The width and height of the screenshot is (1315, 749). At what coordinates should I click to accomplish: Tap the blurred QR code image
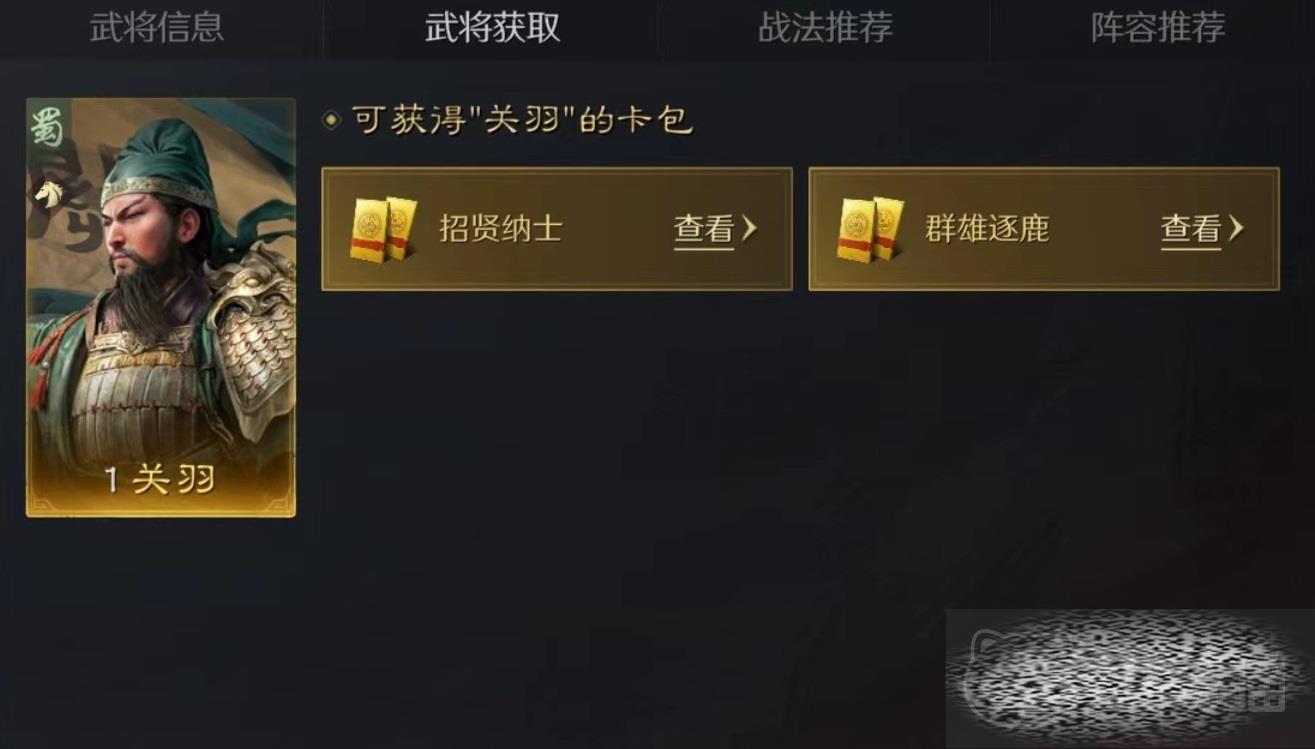(x=1128, y=679)
